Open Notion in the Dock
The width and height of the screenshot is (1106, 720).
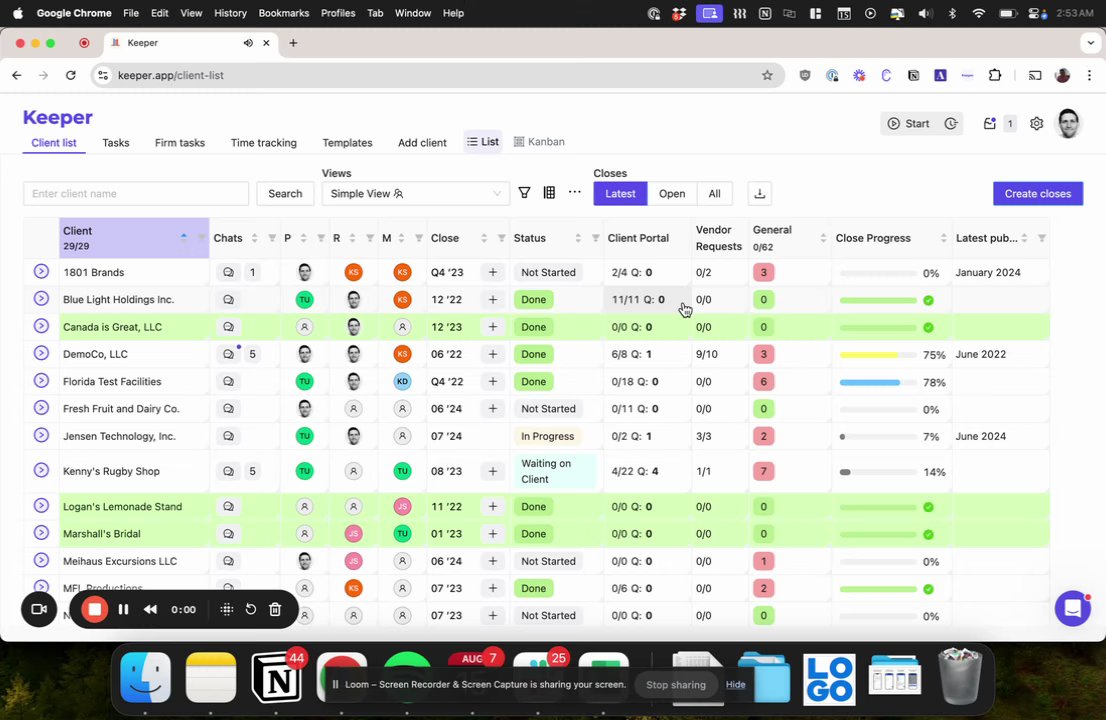[277, 678]
